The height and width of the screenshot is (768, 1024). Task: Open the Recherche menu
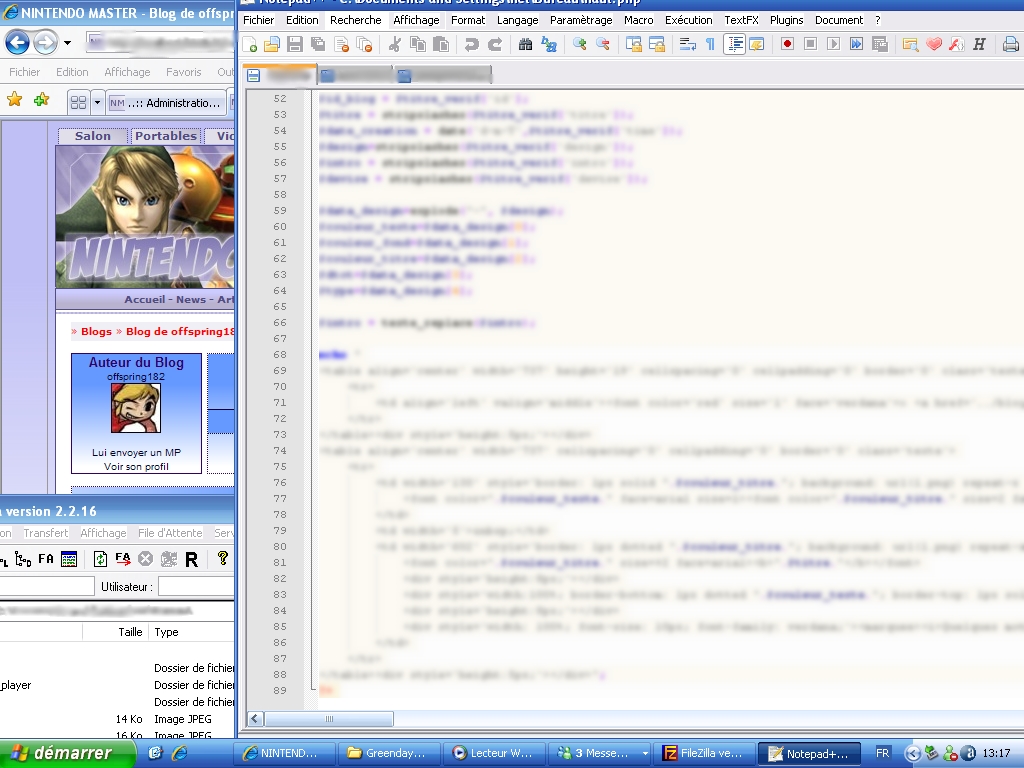(356, 20)
